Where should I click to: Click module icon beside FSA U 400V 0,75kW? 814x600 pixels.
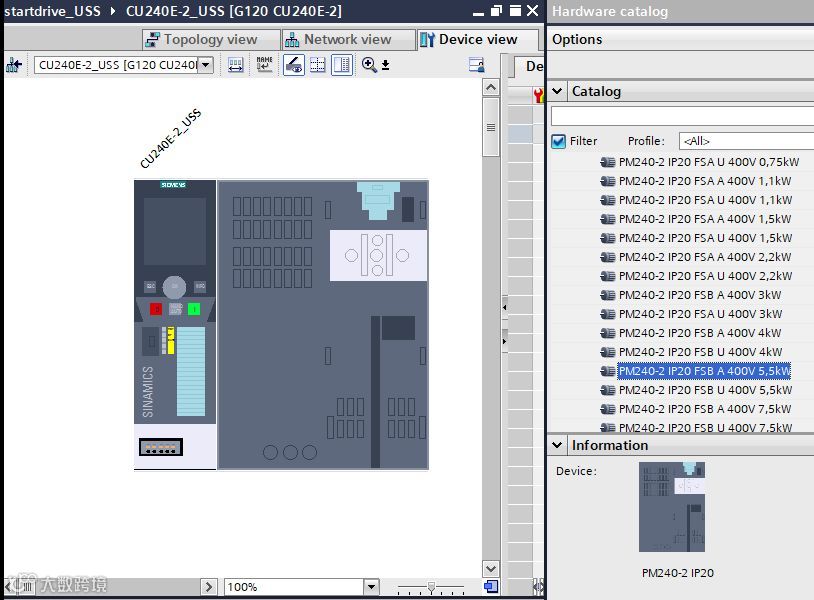tap(607, 162)
